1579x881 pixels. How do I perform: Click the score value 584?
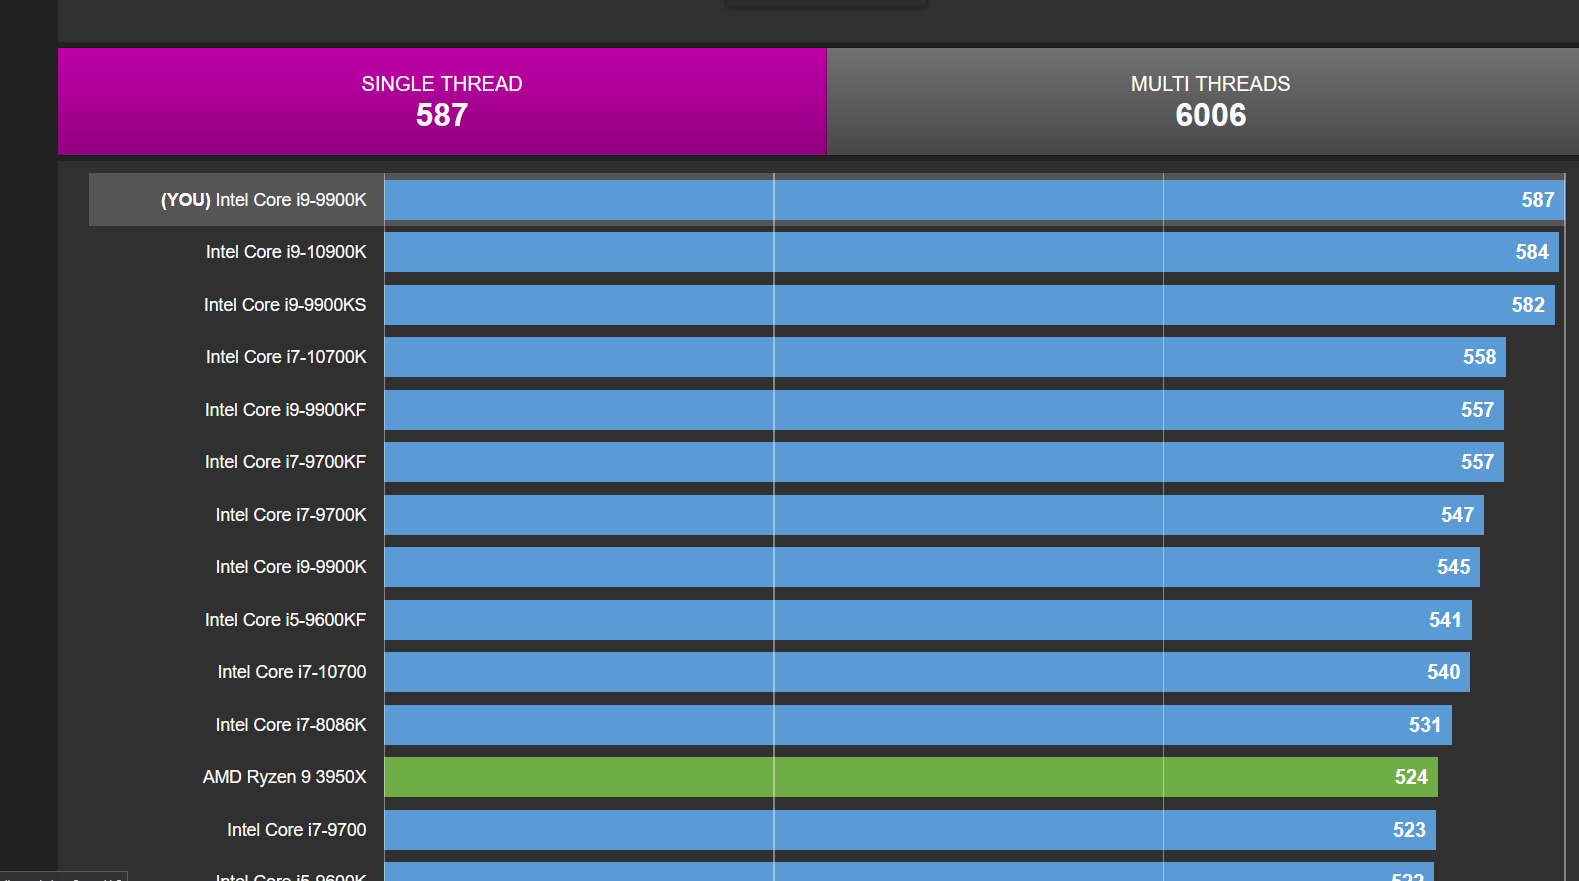pos(1532,252)
